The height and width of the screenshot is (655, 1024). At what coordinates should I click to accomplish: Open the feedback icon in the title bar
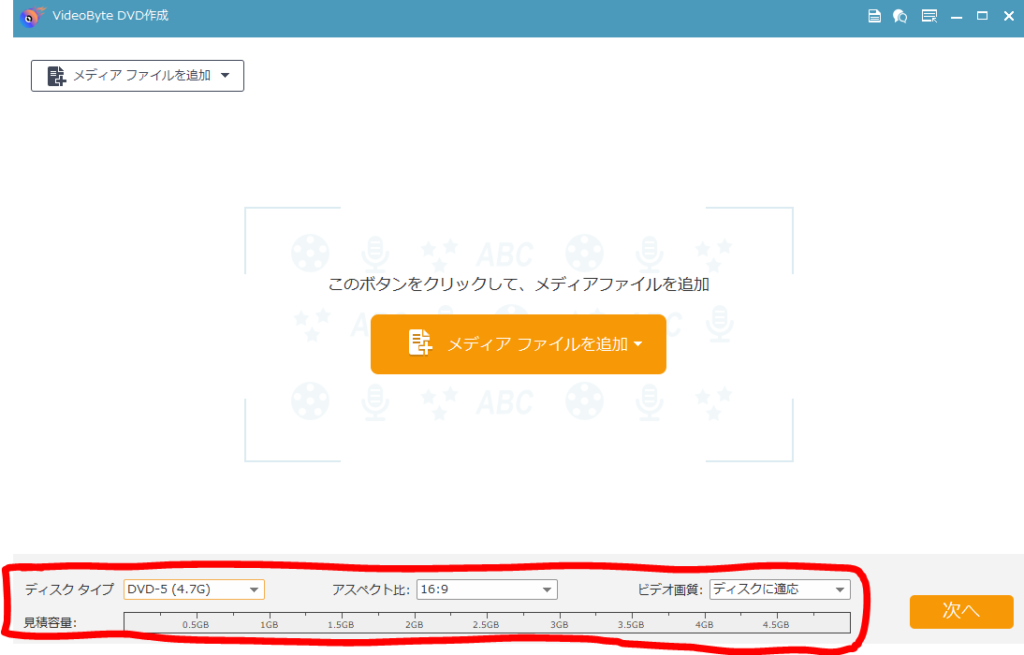899,16
